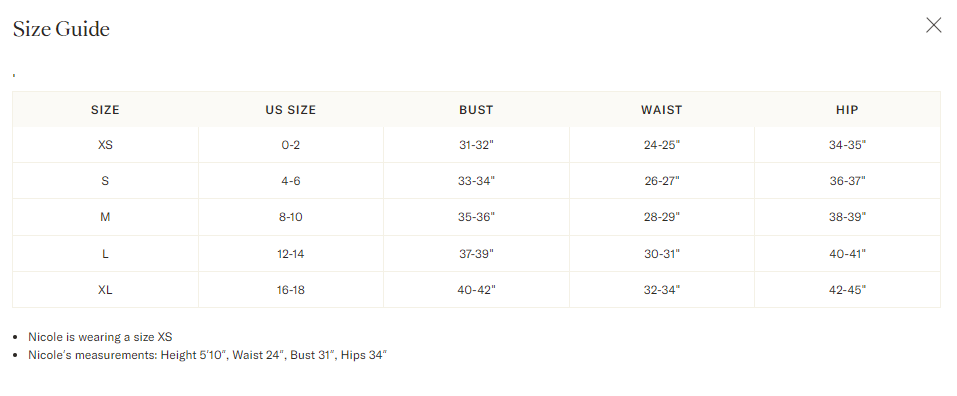957x396 pixels.
Task: Click the US size 12-14 cell
Action: (291, 254)
